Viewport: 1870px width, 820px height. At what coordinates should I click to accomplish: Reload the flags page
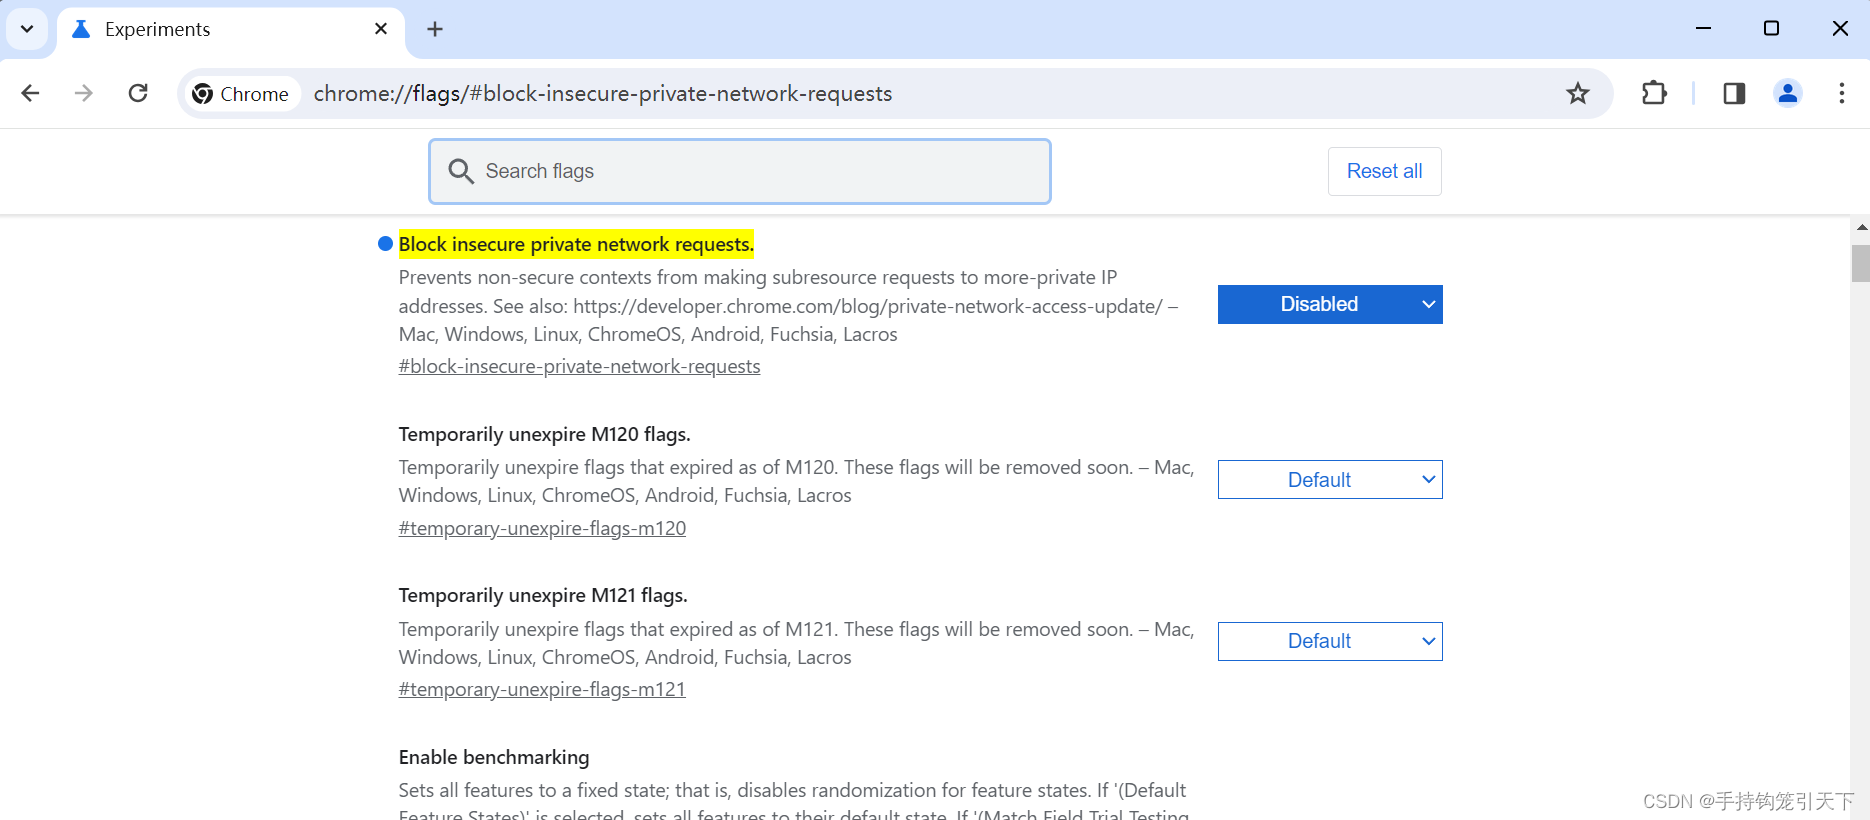tap(138, 93)
